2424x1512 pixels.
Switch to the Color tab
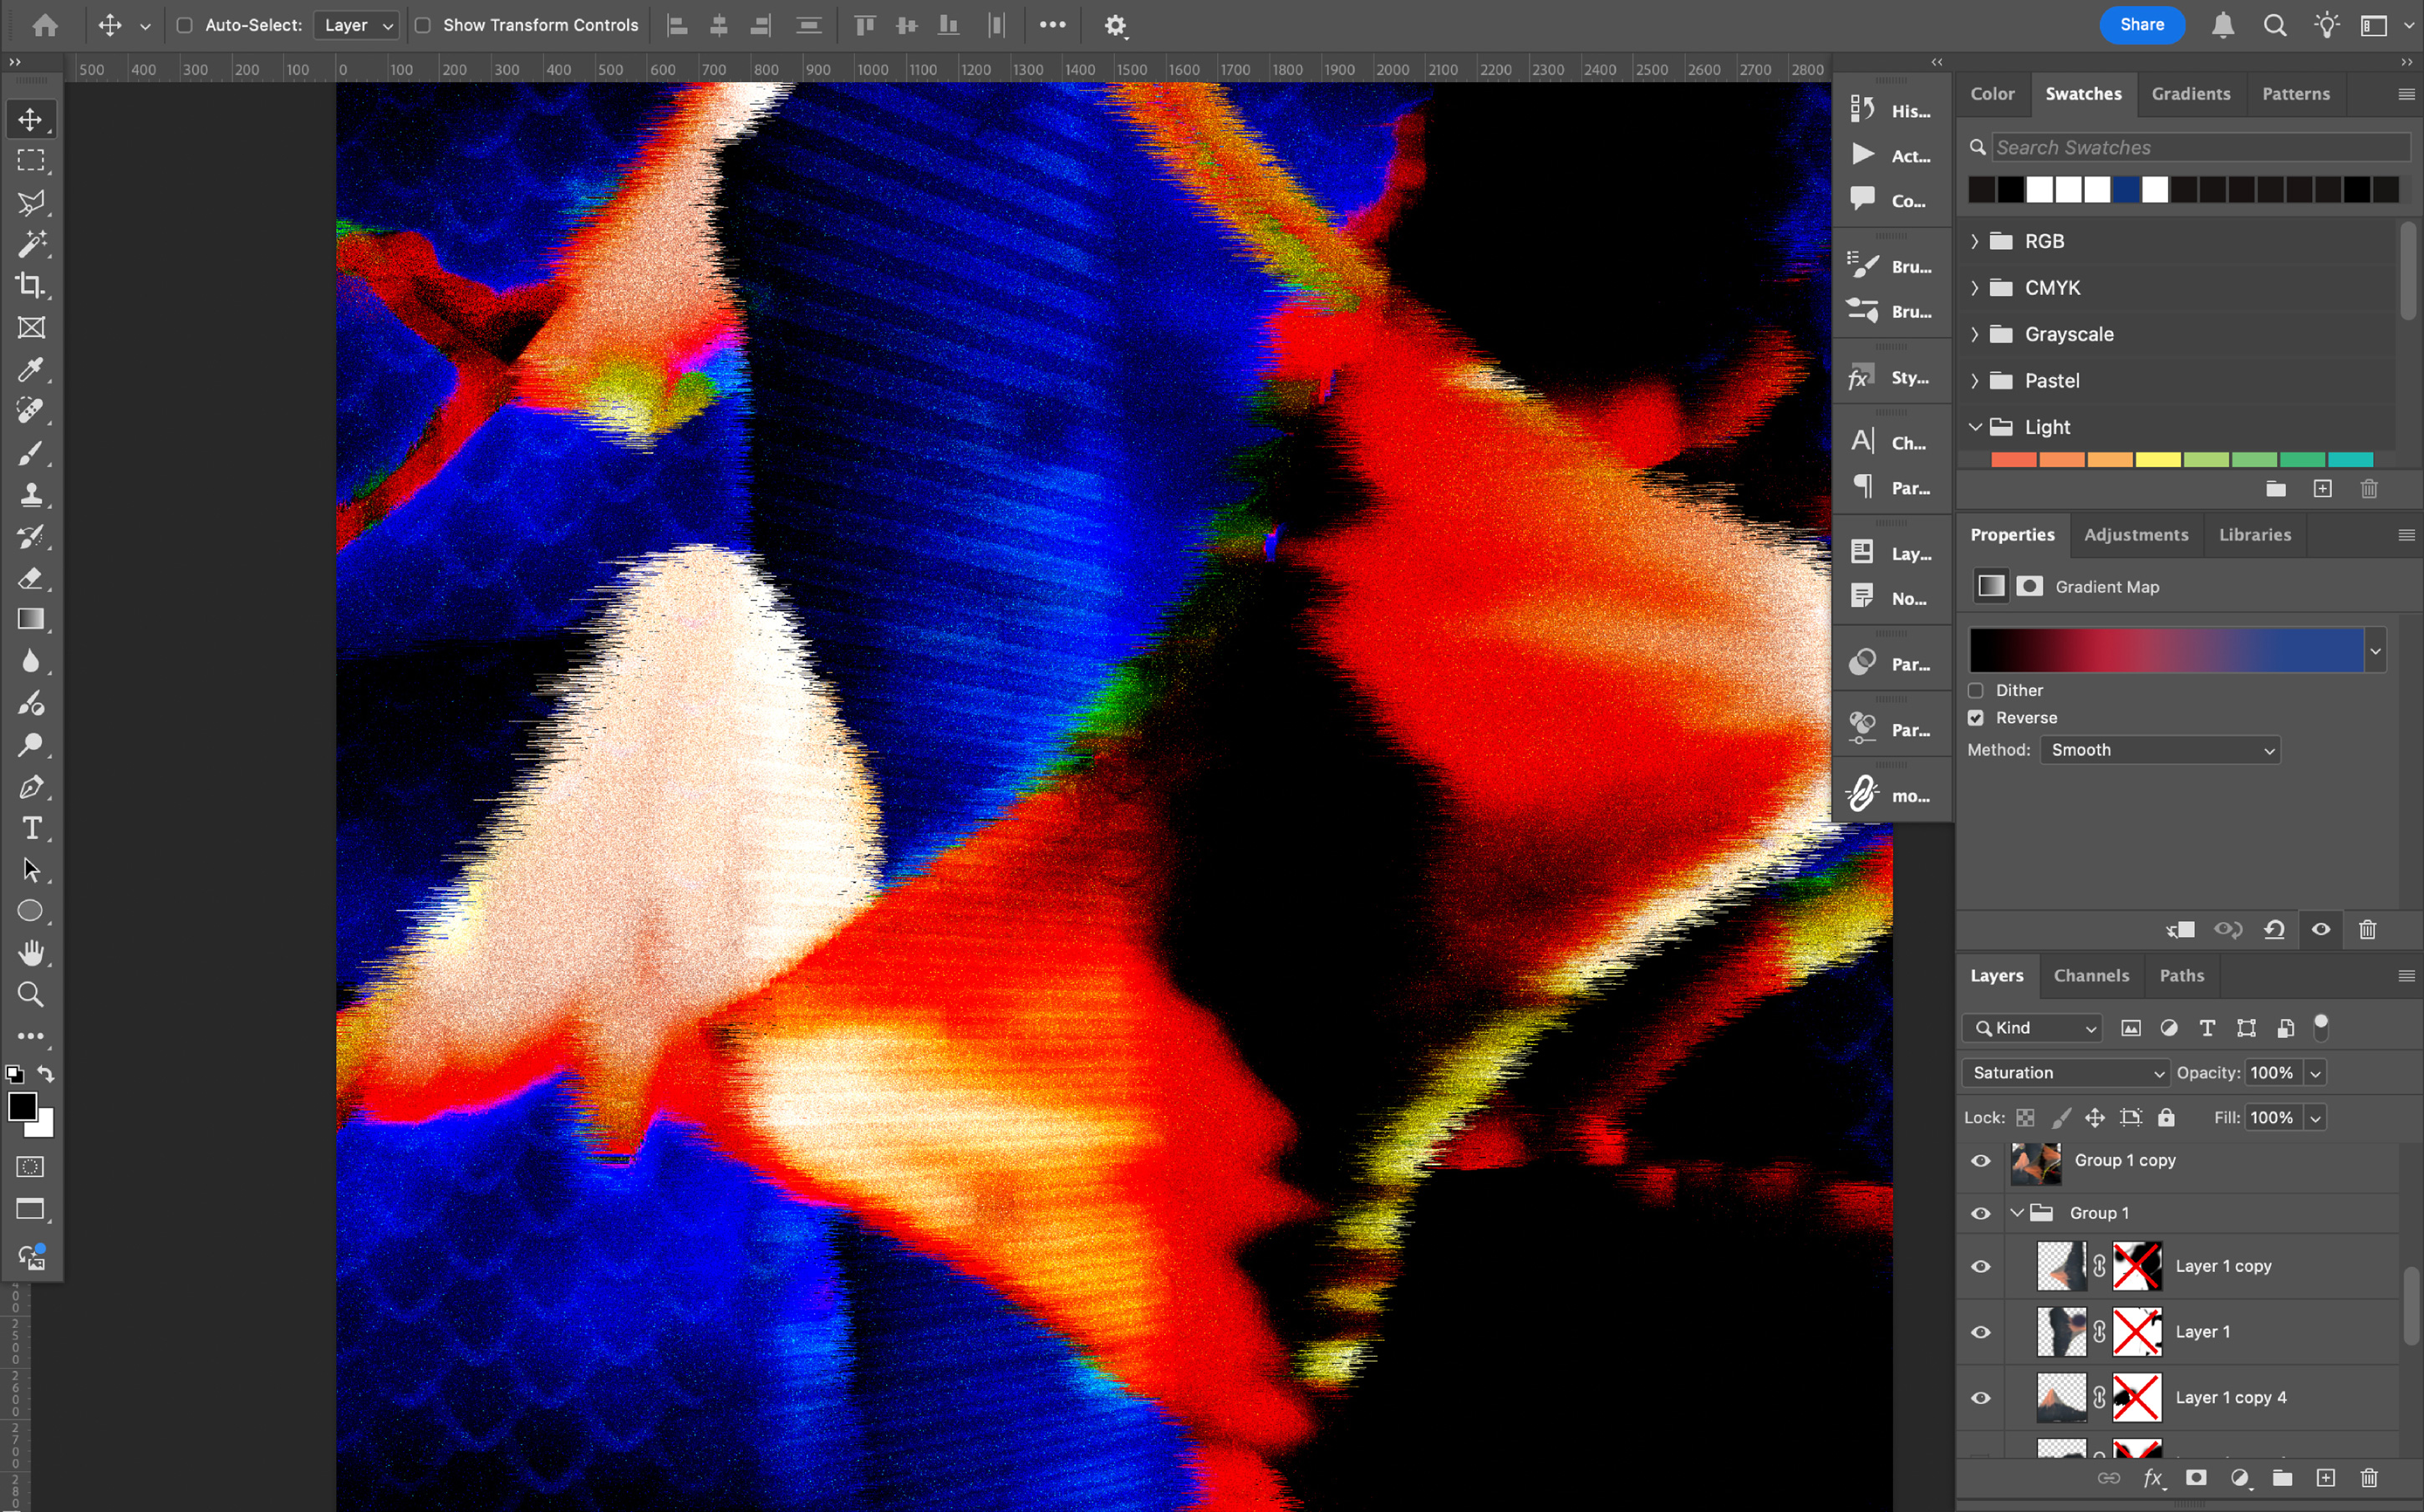tap(1992, 94)
